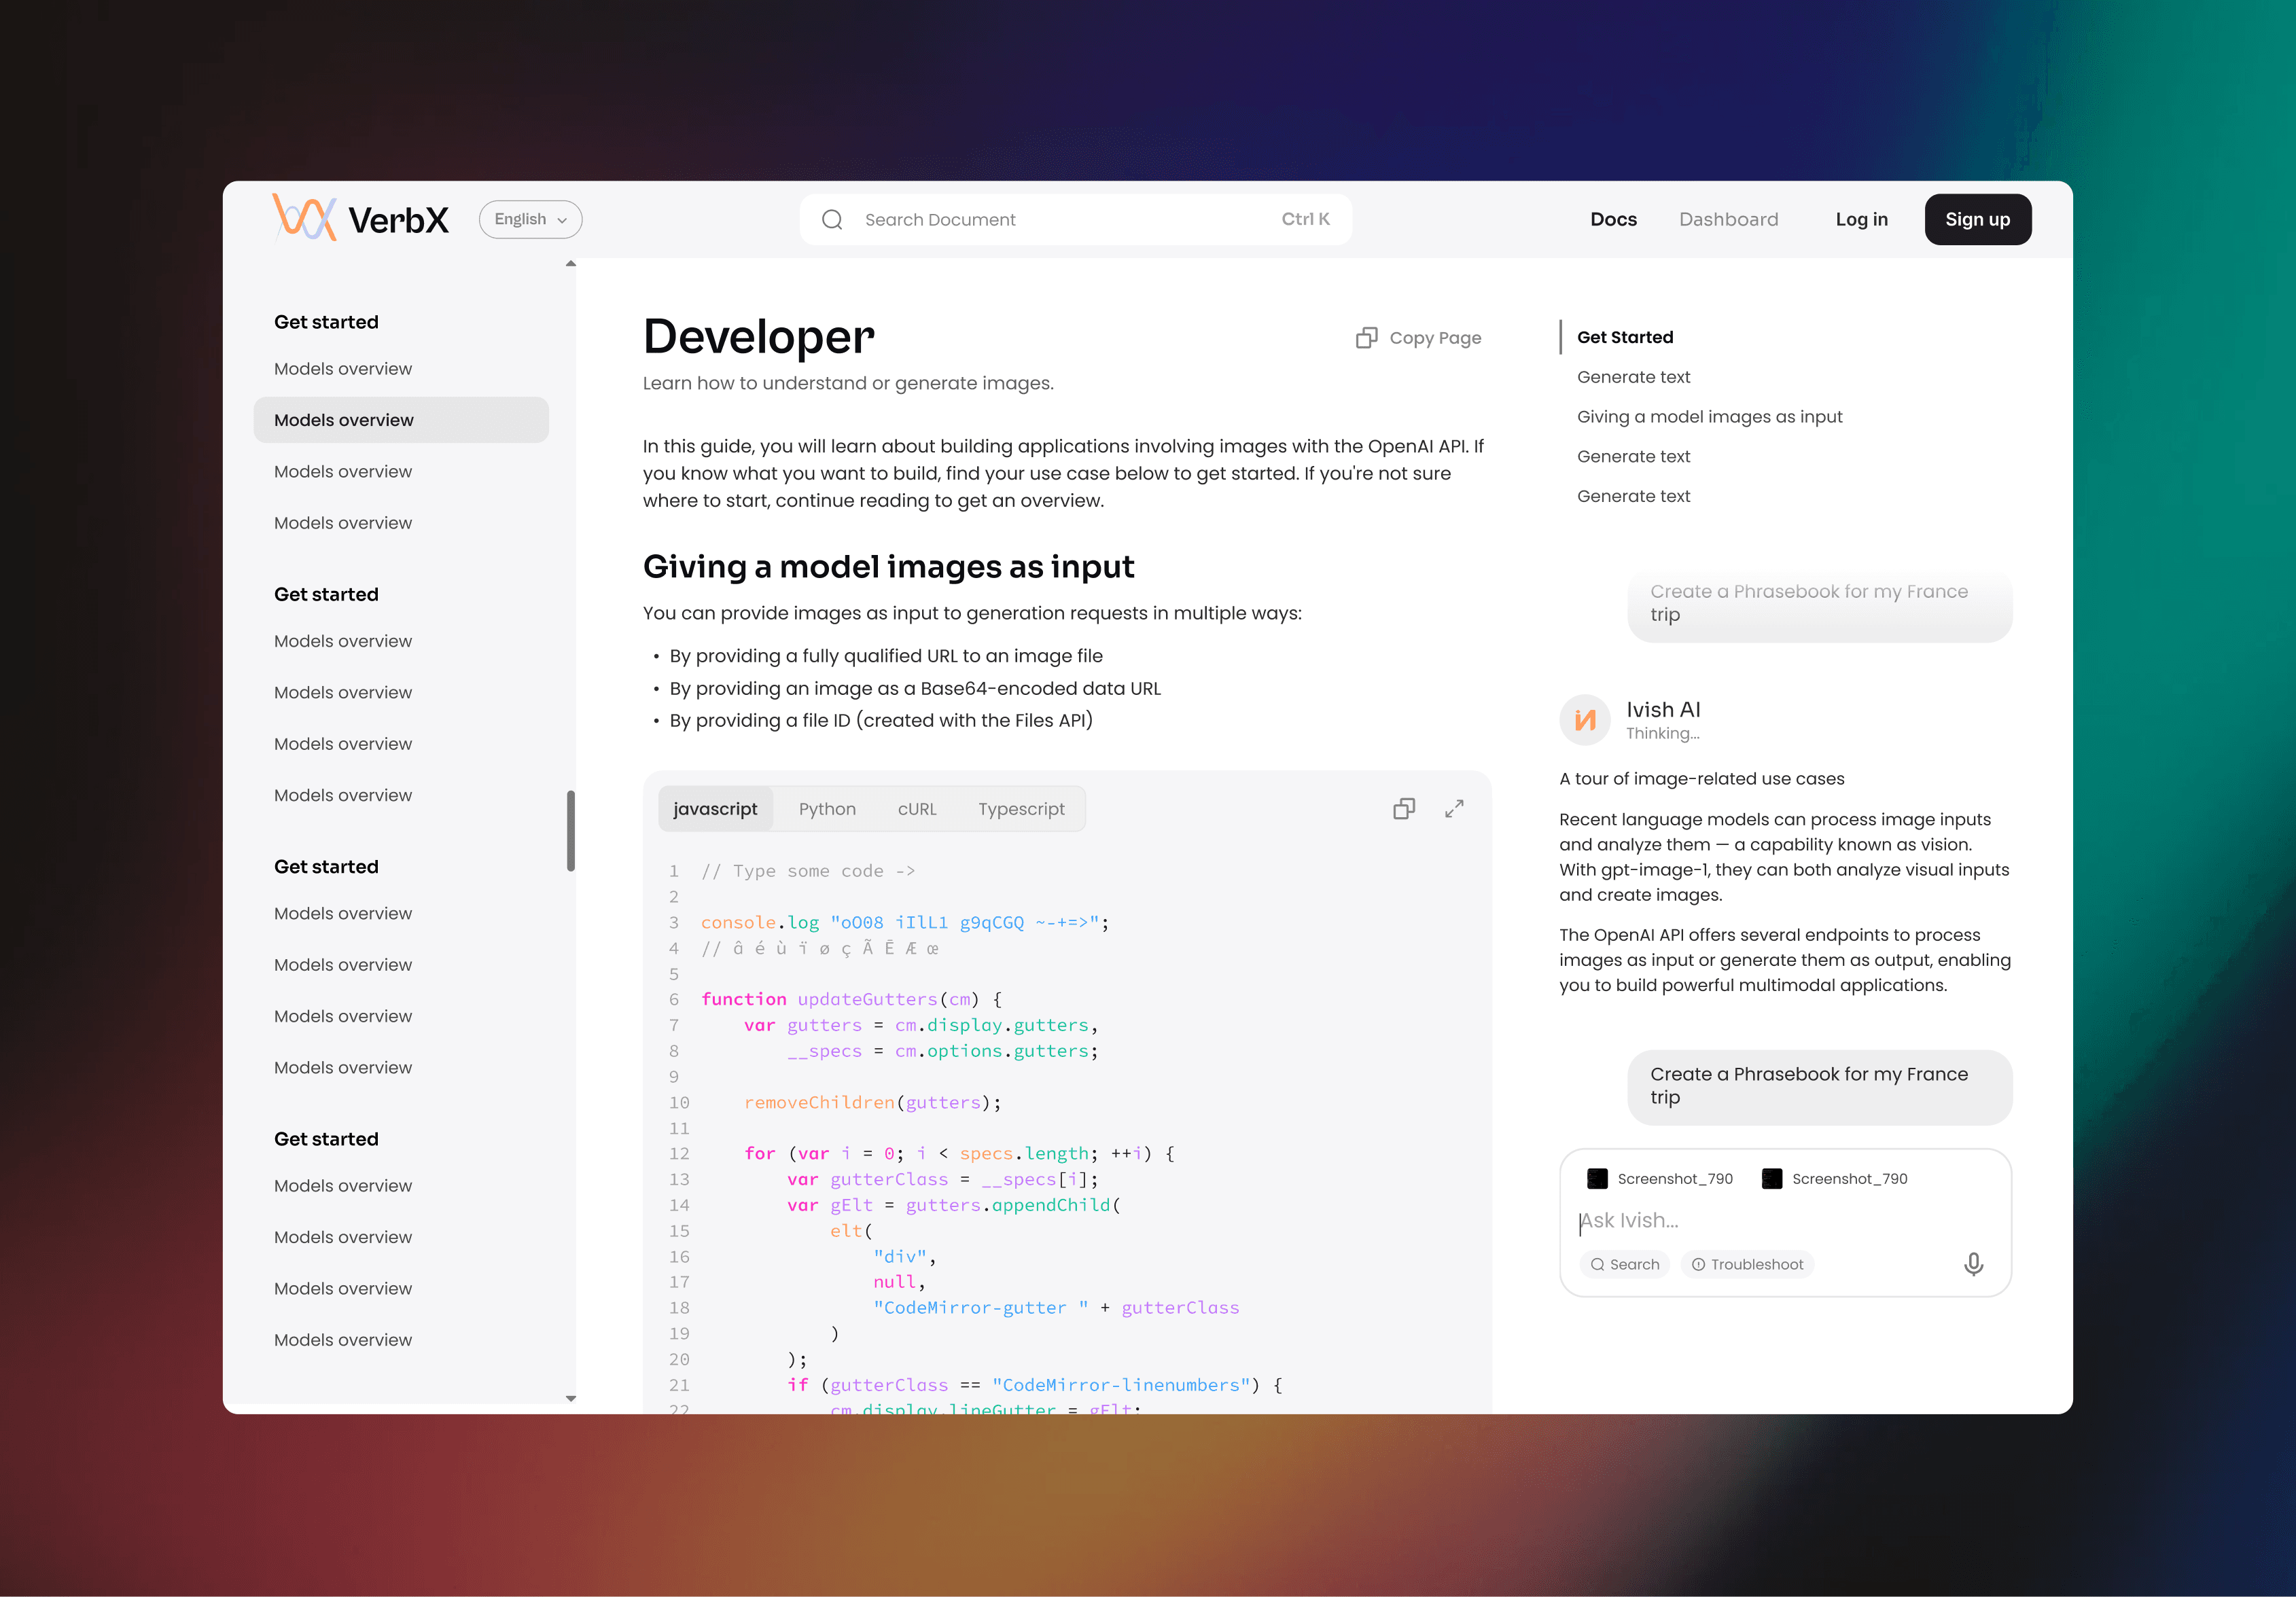2296x1597 pixels.
Task: Click the microphone icon in chat box
Action: tap(1973, 1264)
